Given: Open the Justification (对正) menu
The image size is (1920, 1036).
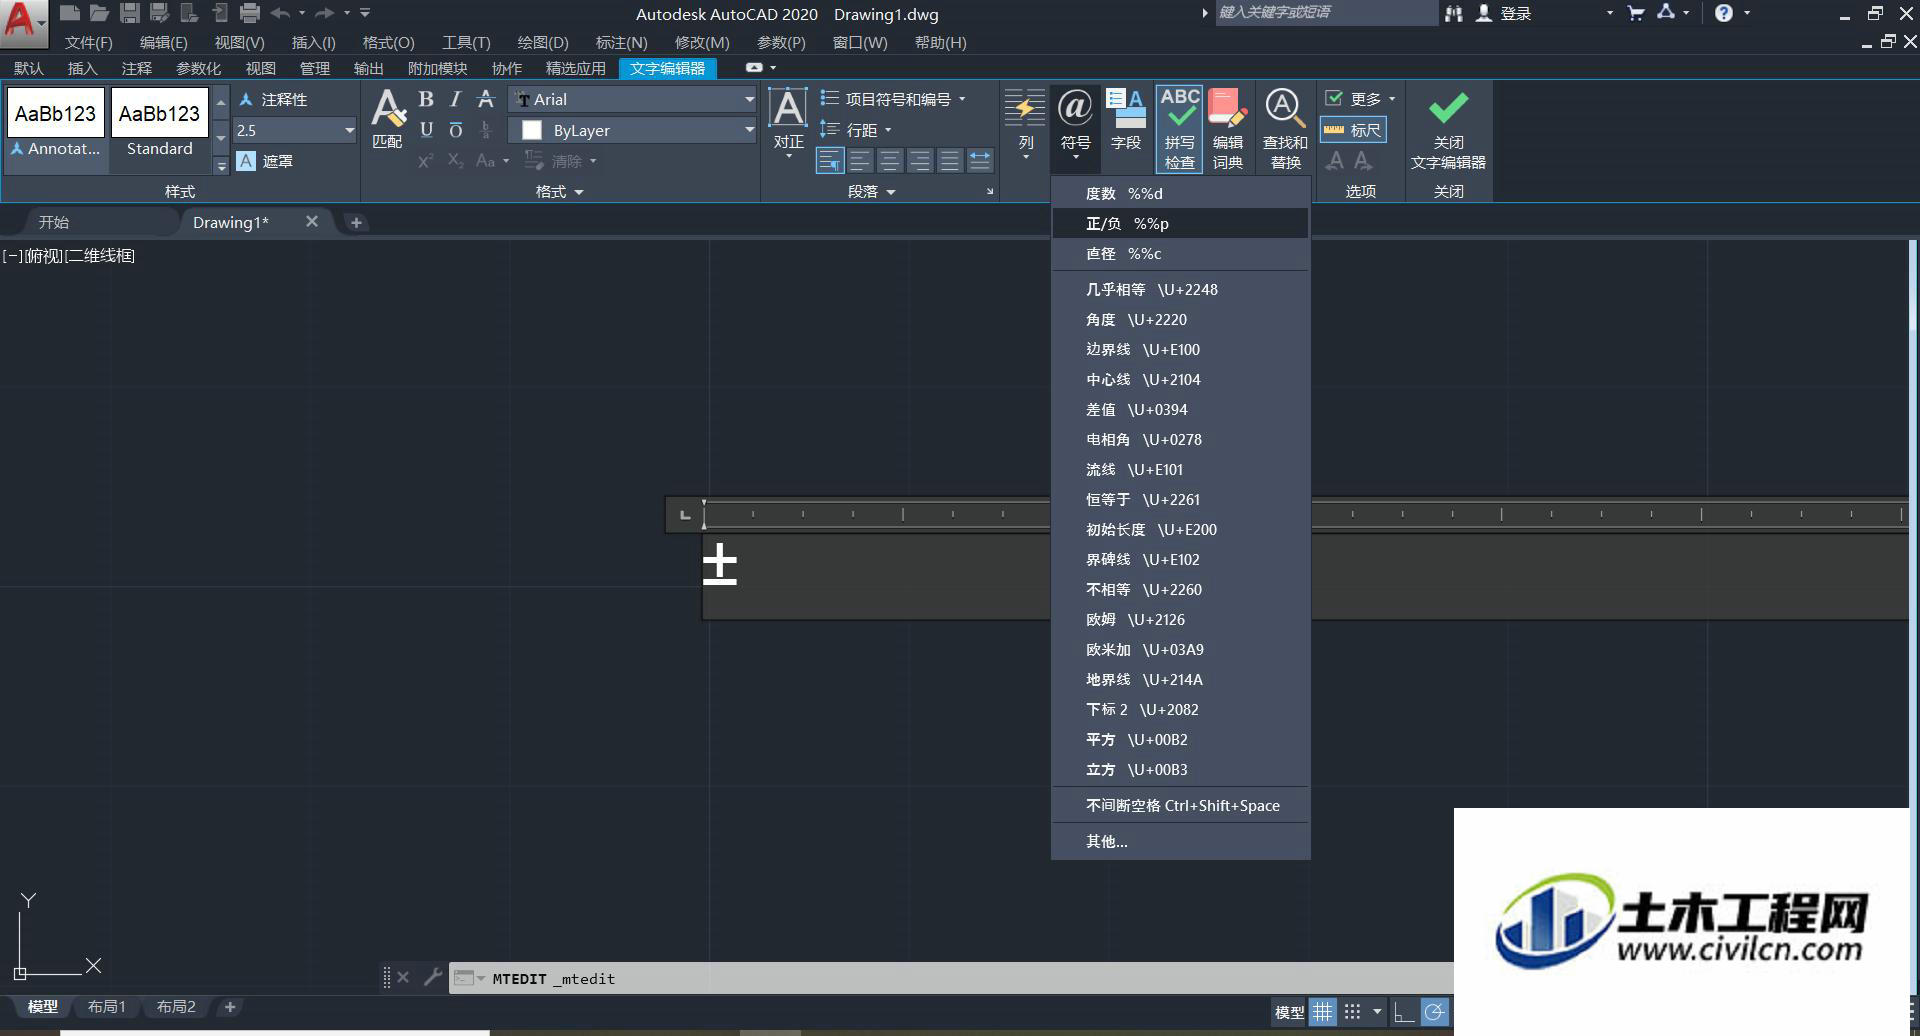Looking at the screenshot, I should (x=788, y=122).
